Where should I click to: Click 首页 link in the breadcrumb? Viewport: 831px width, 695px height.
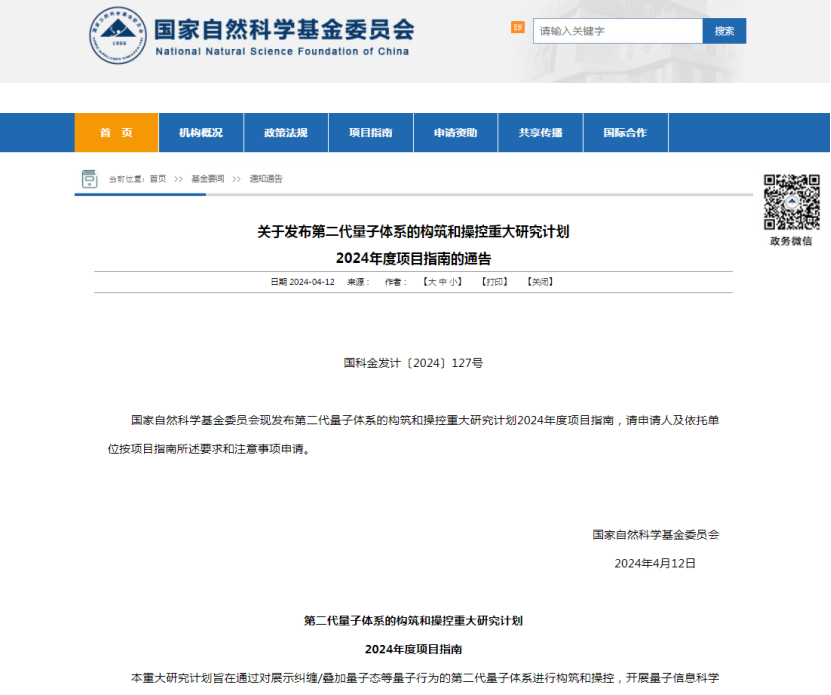(x=158, y=179)
